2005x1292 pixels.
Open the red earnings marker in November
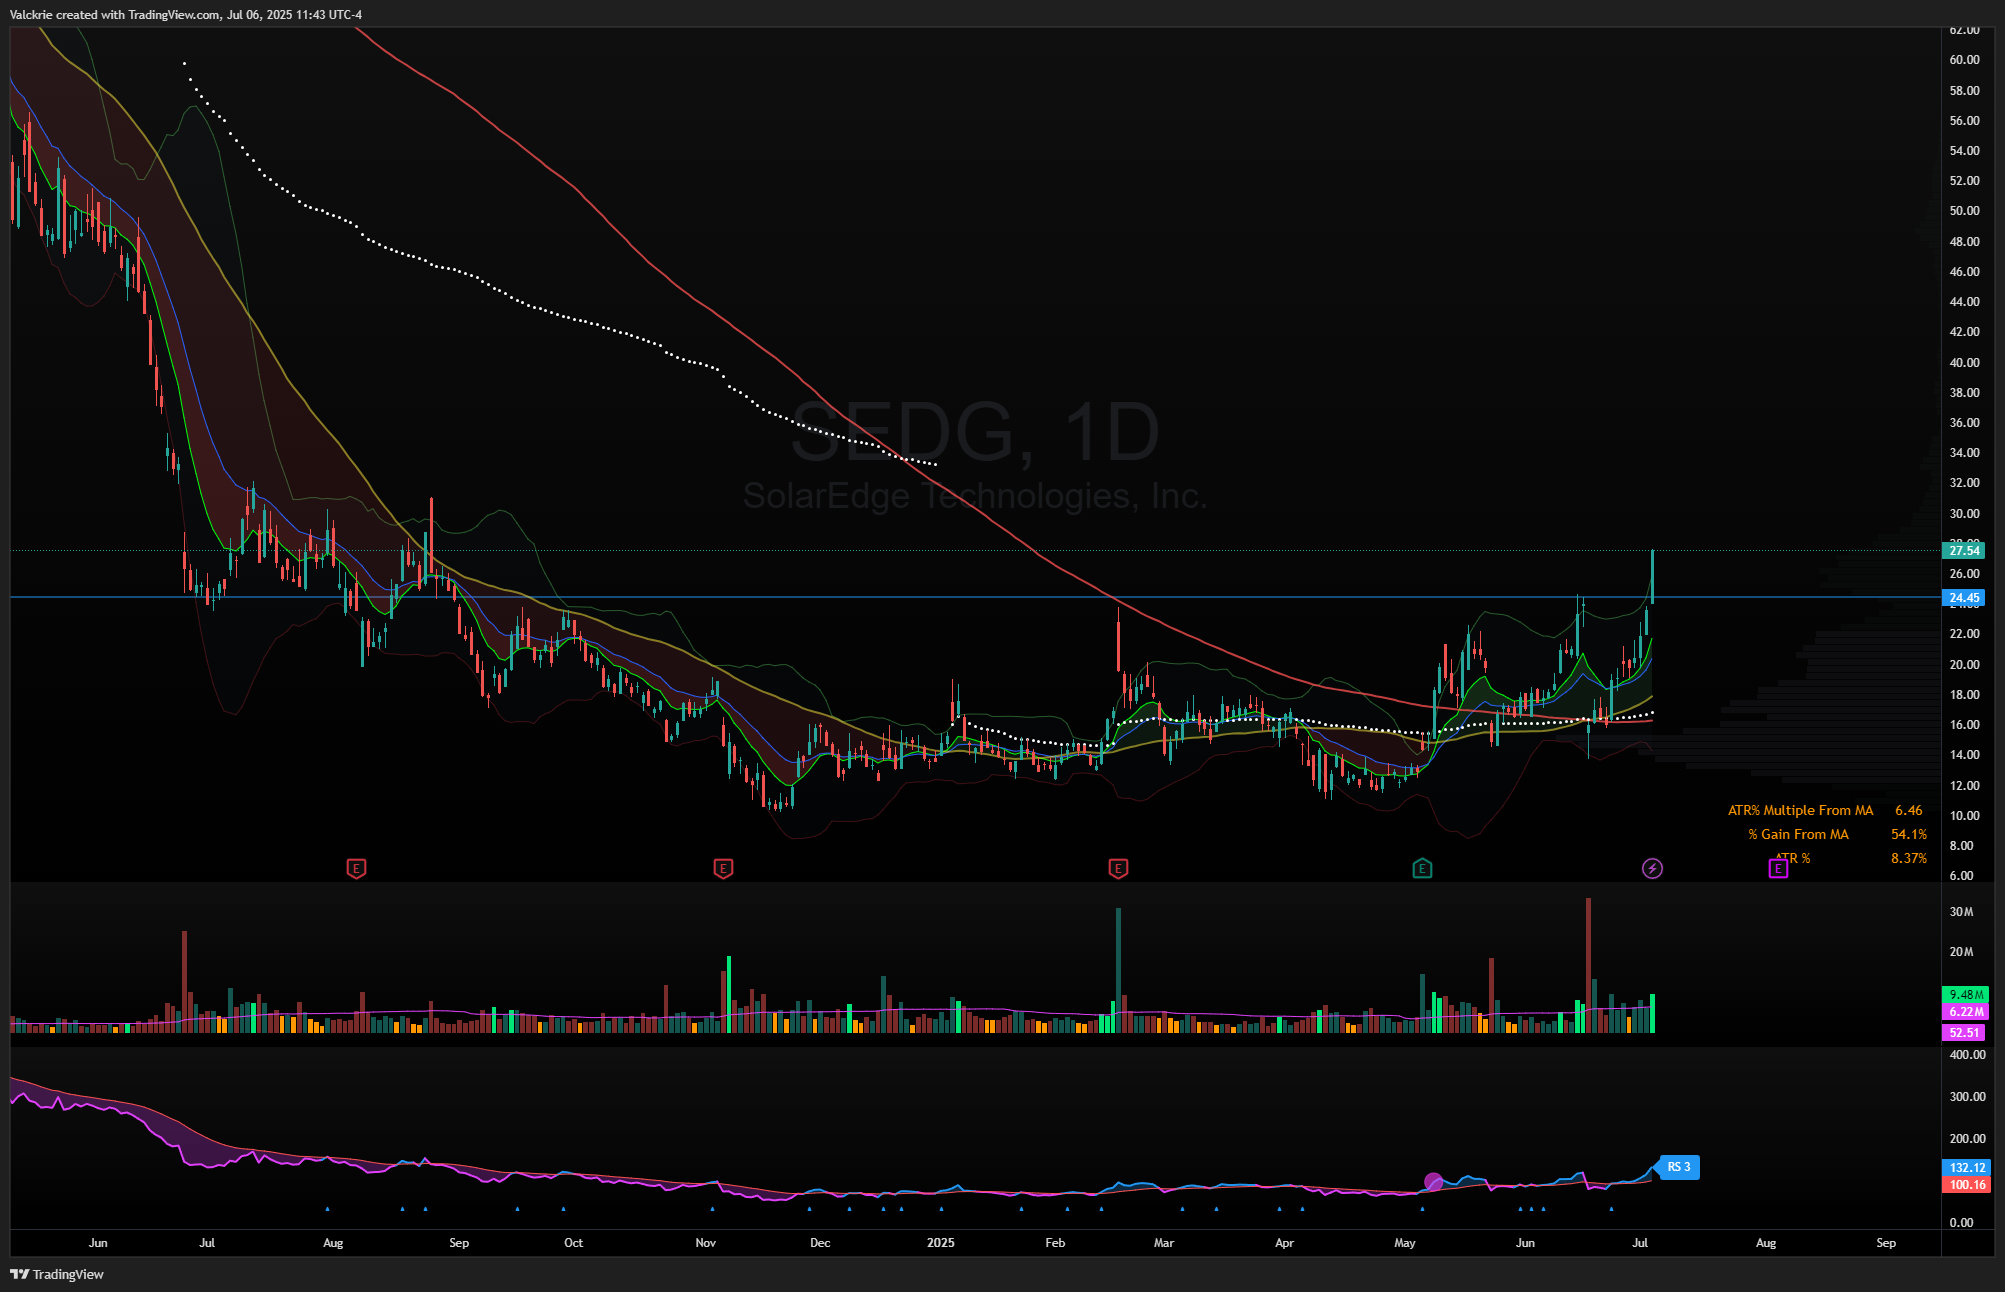(x=723, y=868)
